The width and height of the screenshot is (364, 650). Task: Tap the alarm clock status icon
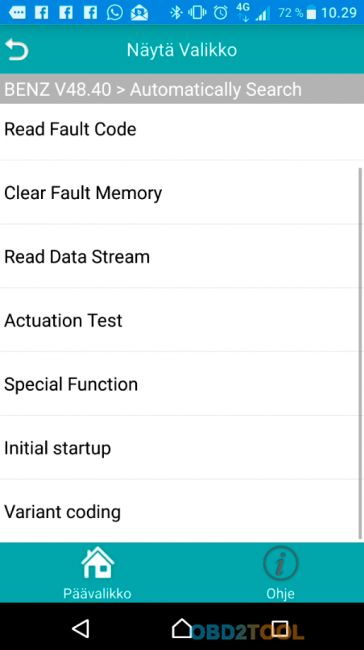coord(221,13)
